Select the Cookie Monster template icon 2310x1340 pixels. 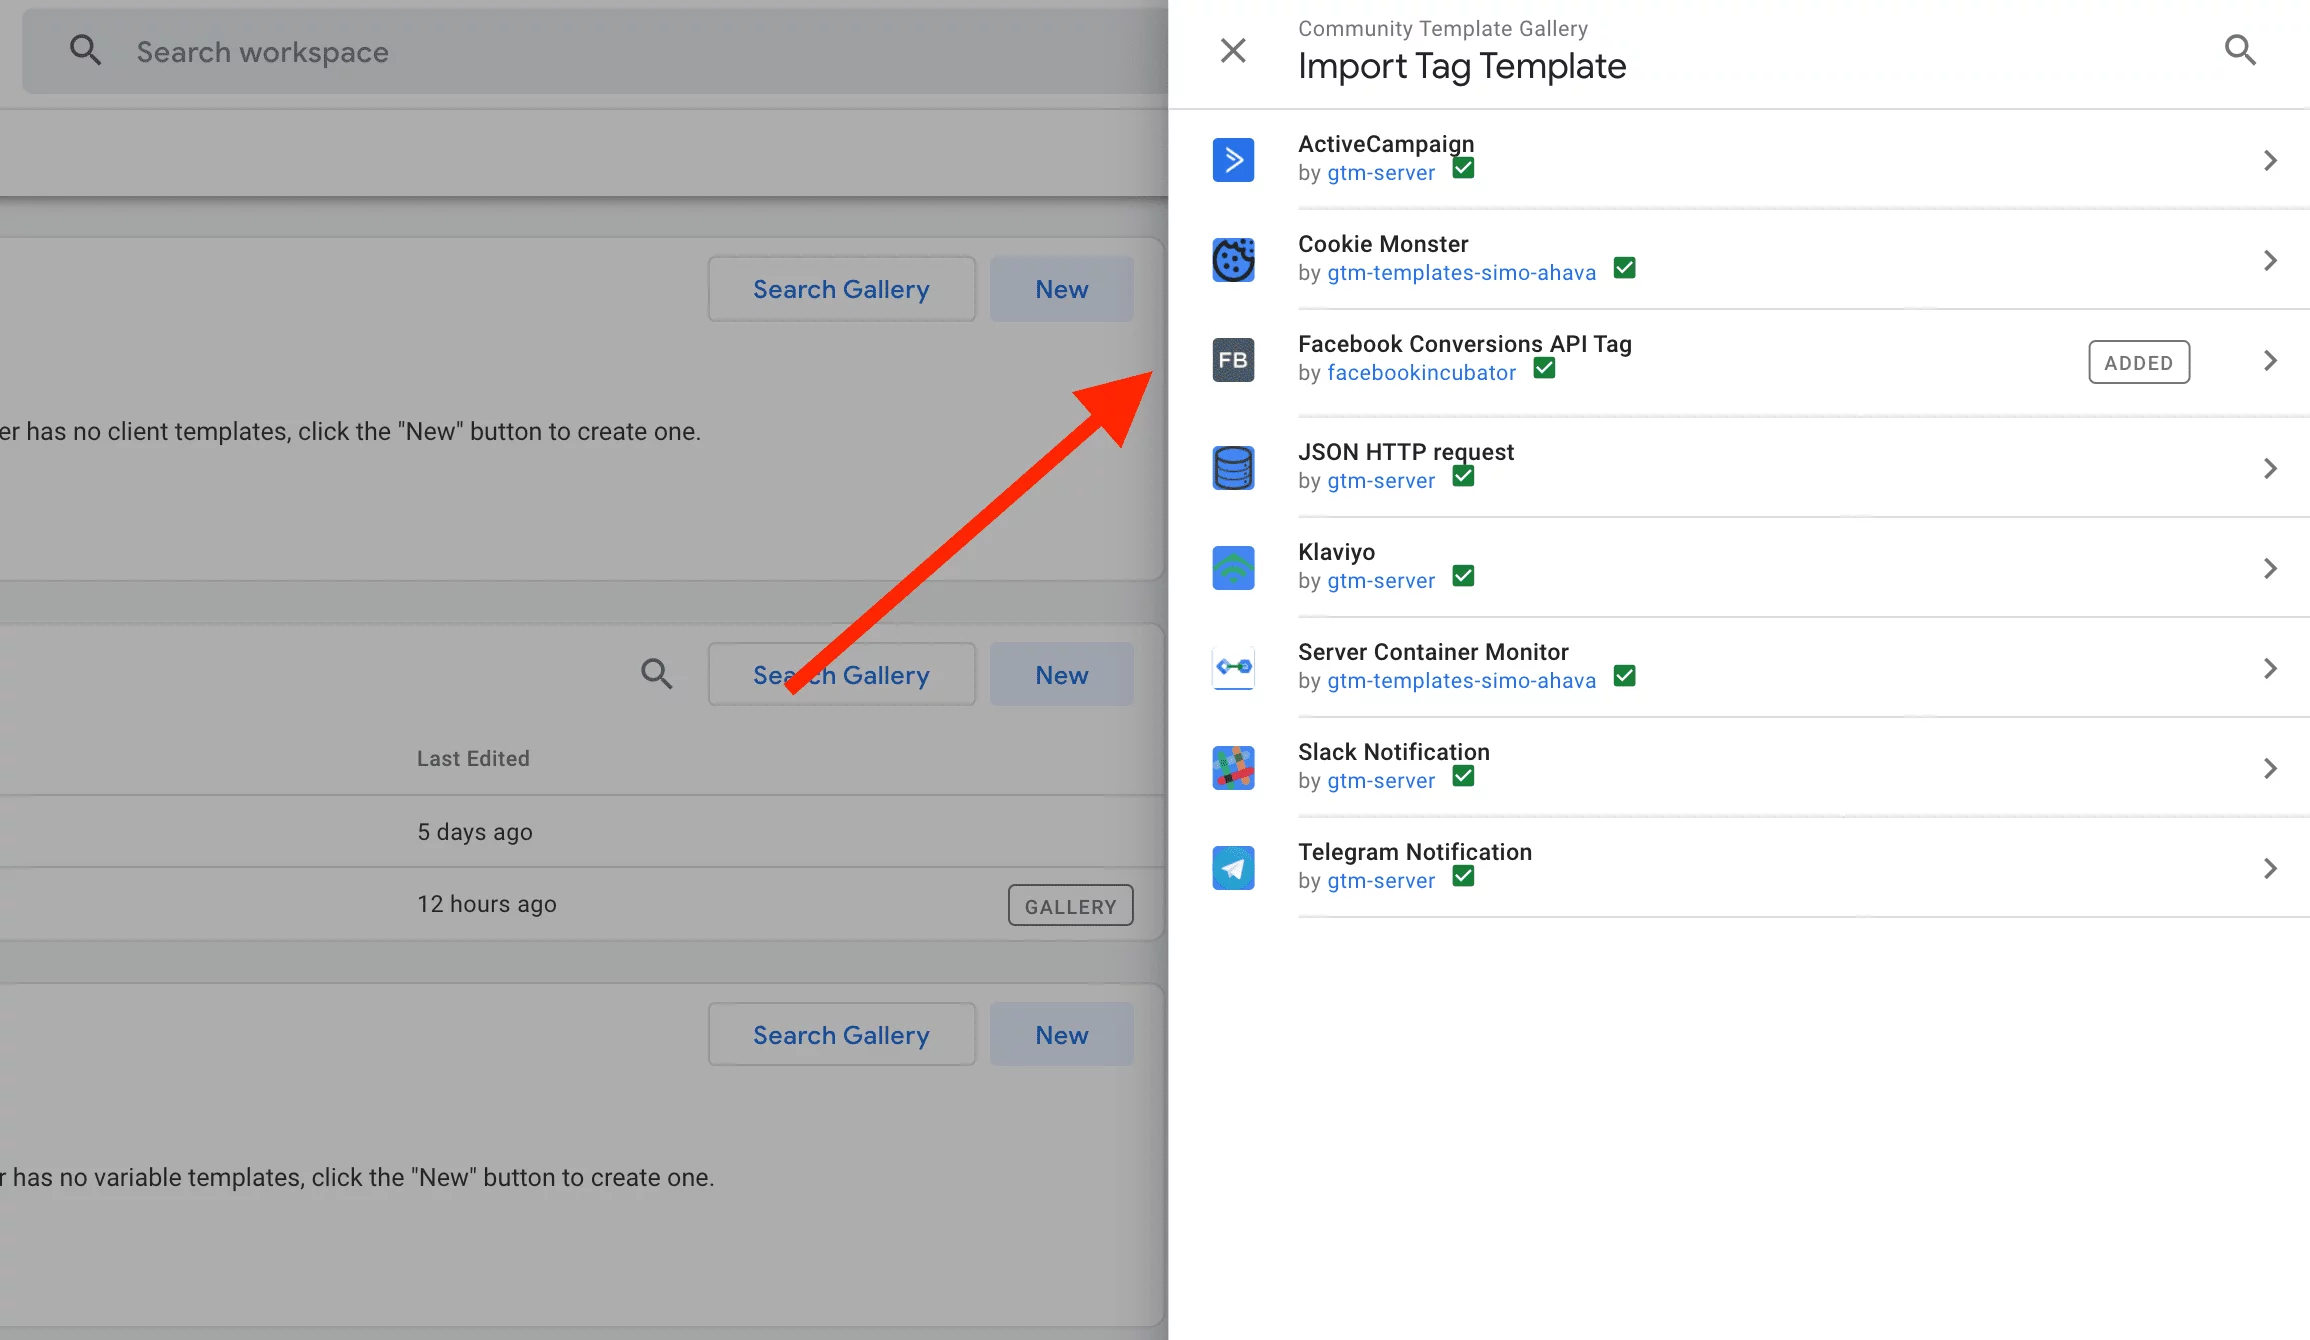click(1233, 260)
